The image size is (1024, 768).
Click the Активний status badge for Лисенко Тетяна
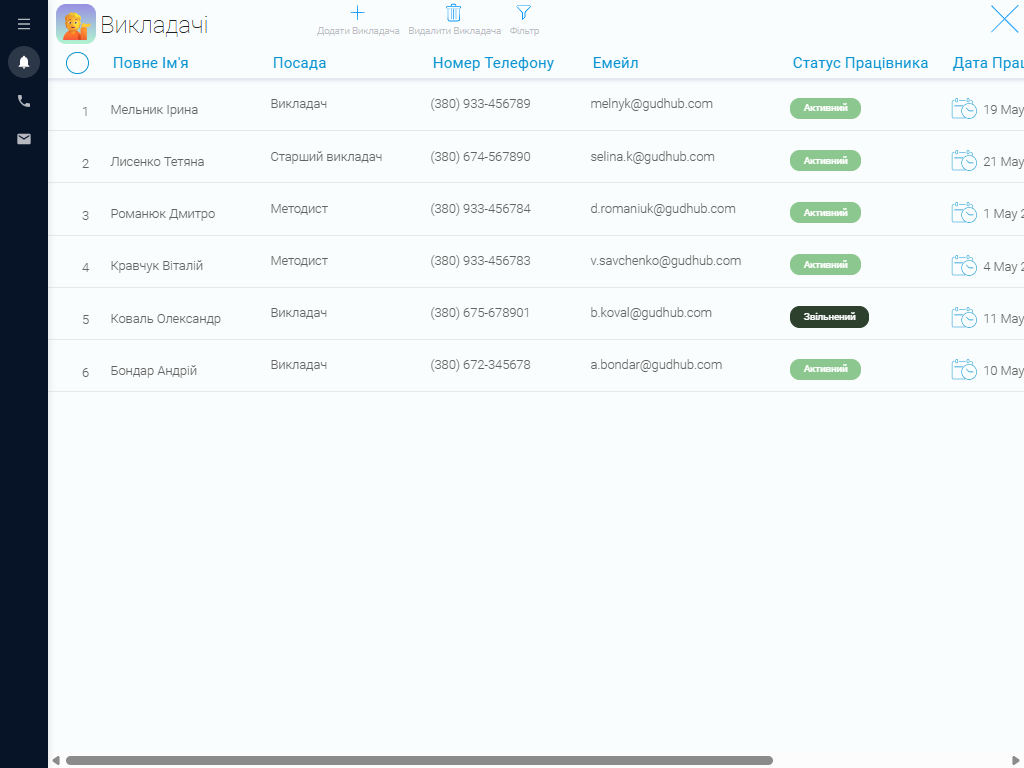point(825,161)
